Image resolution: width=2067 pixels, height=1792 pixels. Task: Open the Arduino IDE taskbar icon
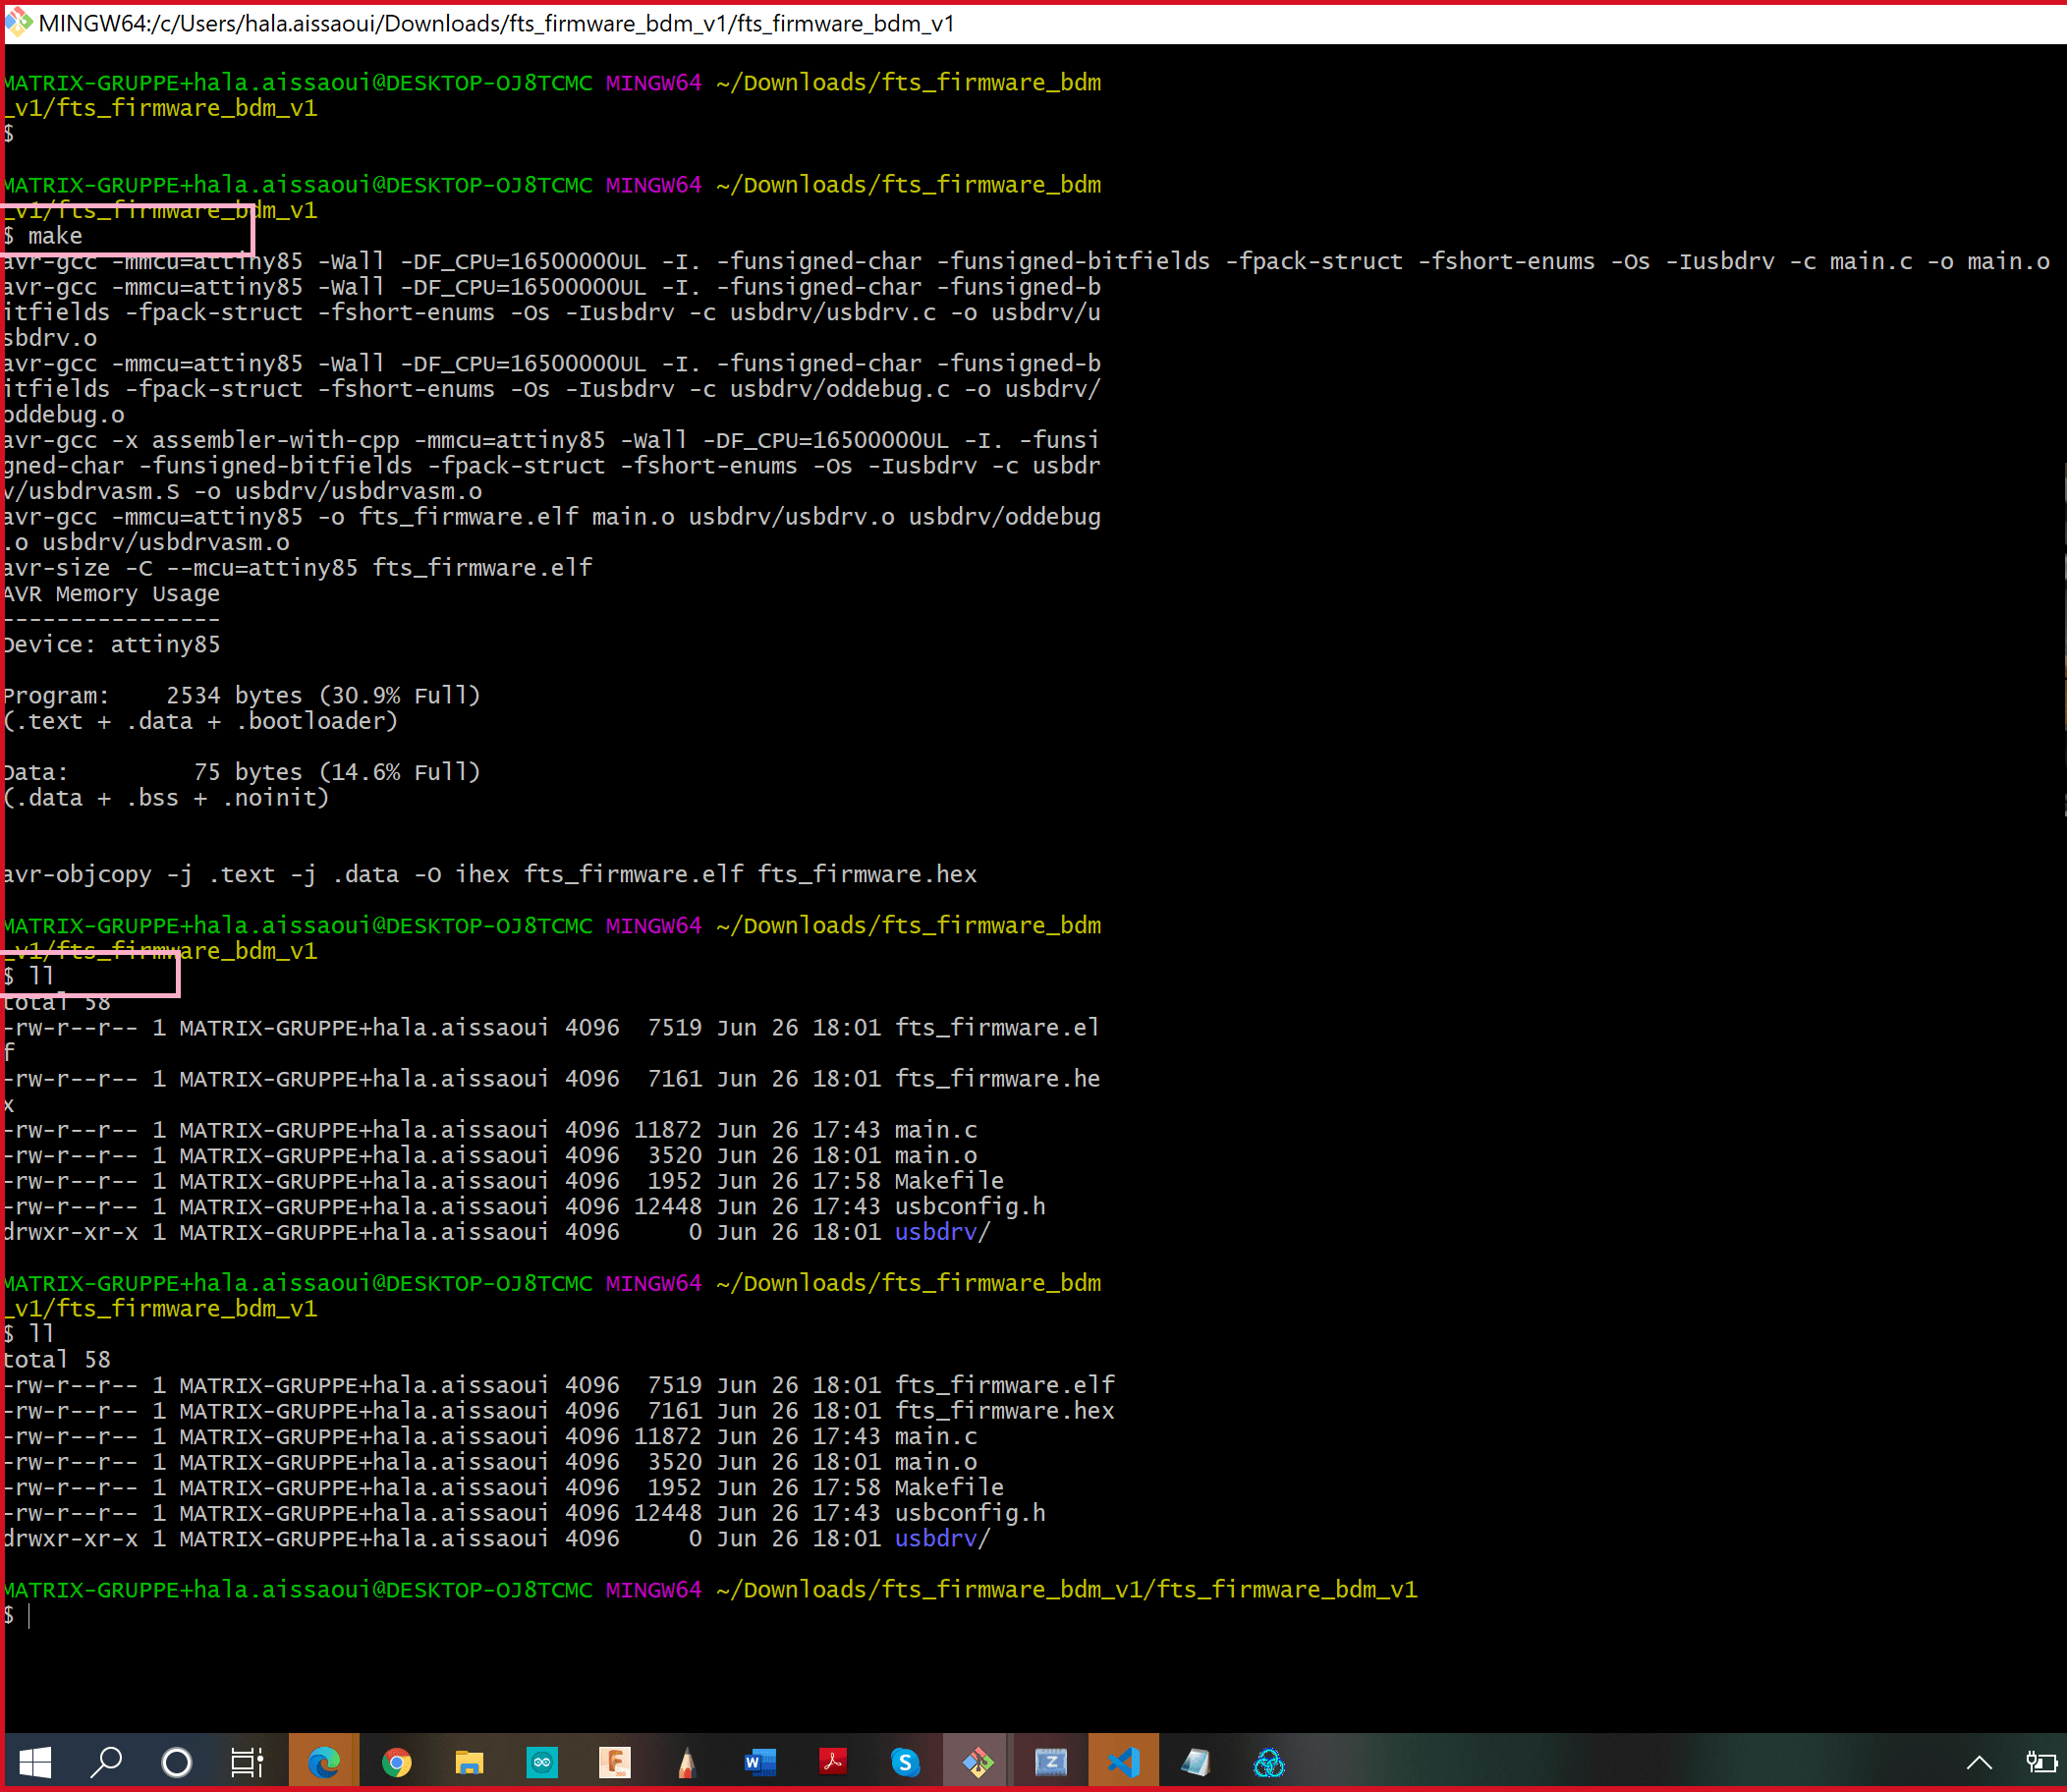[542, 1763]
